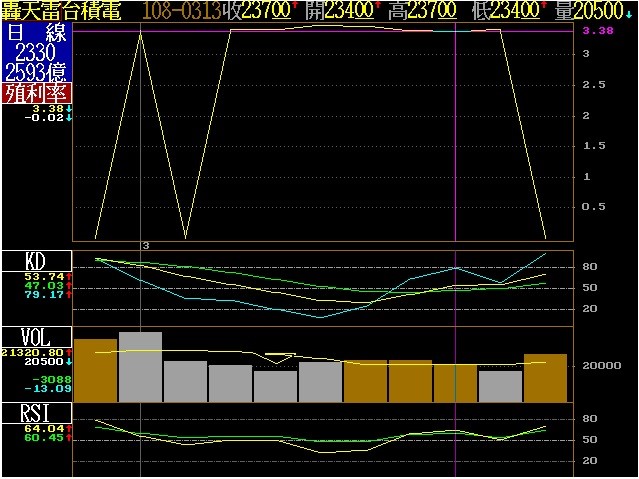Select the VOL indicator panel label
Image resolution: width=639 pixels, height=479 pixels.
pos(36,336)
